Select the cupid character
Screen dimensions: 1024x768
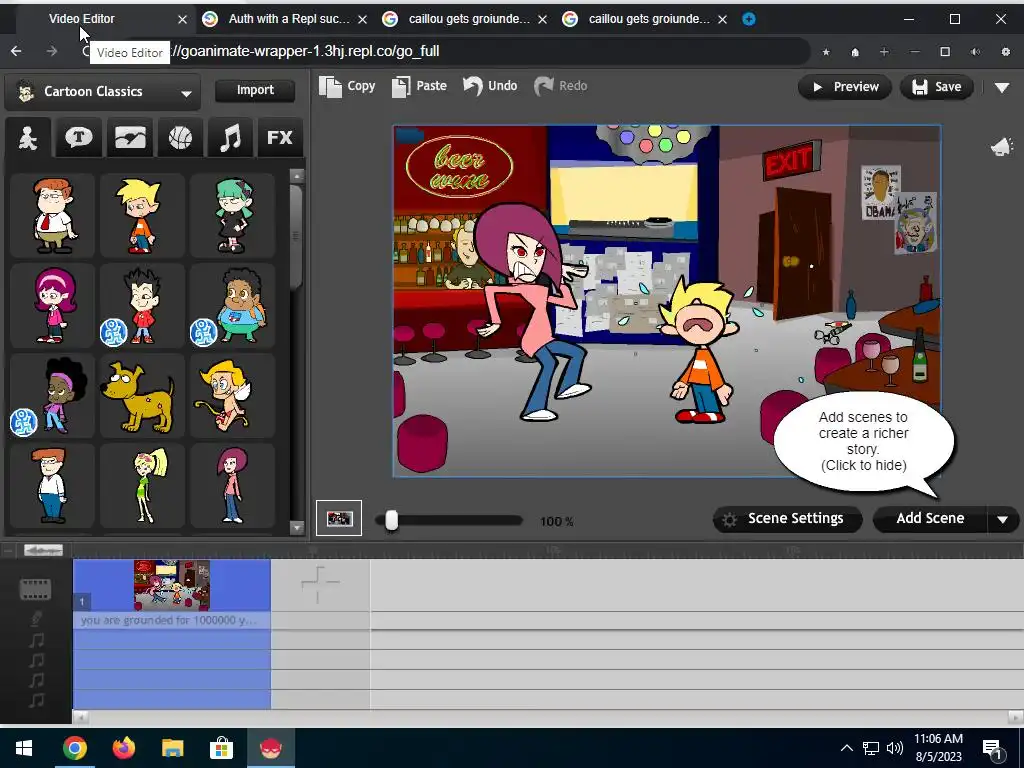[x=232, y=396]
